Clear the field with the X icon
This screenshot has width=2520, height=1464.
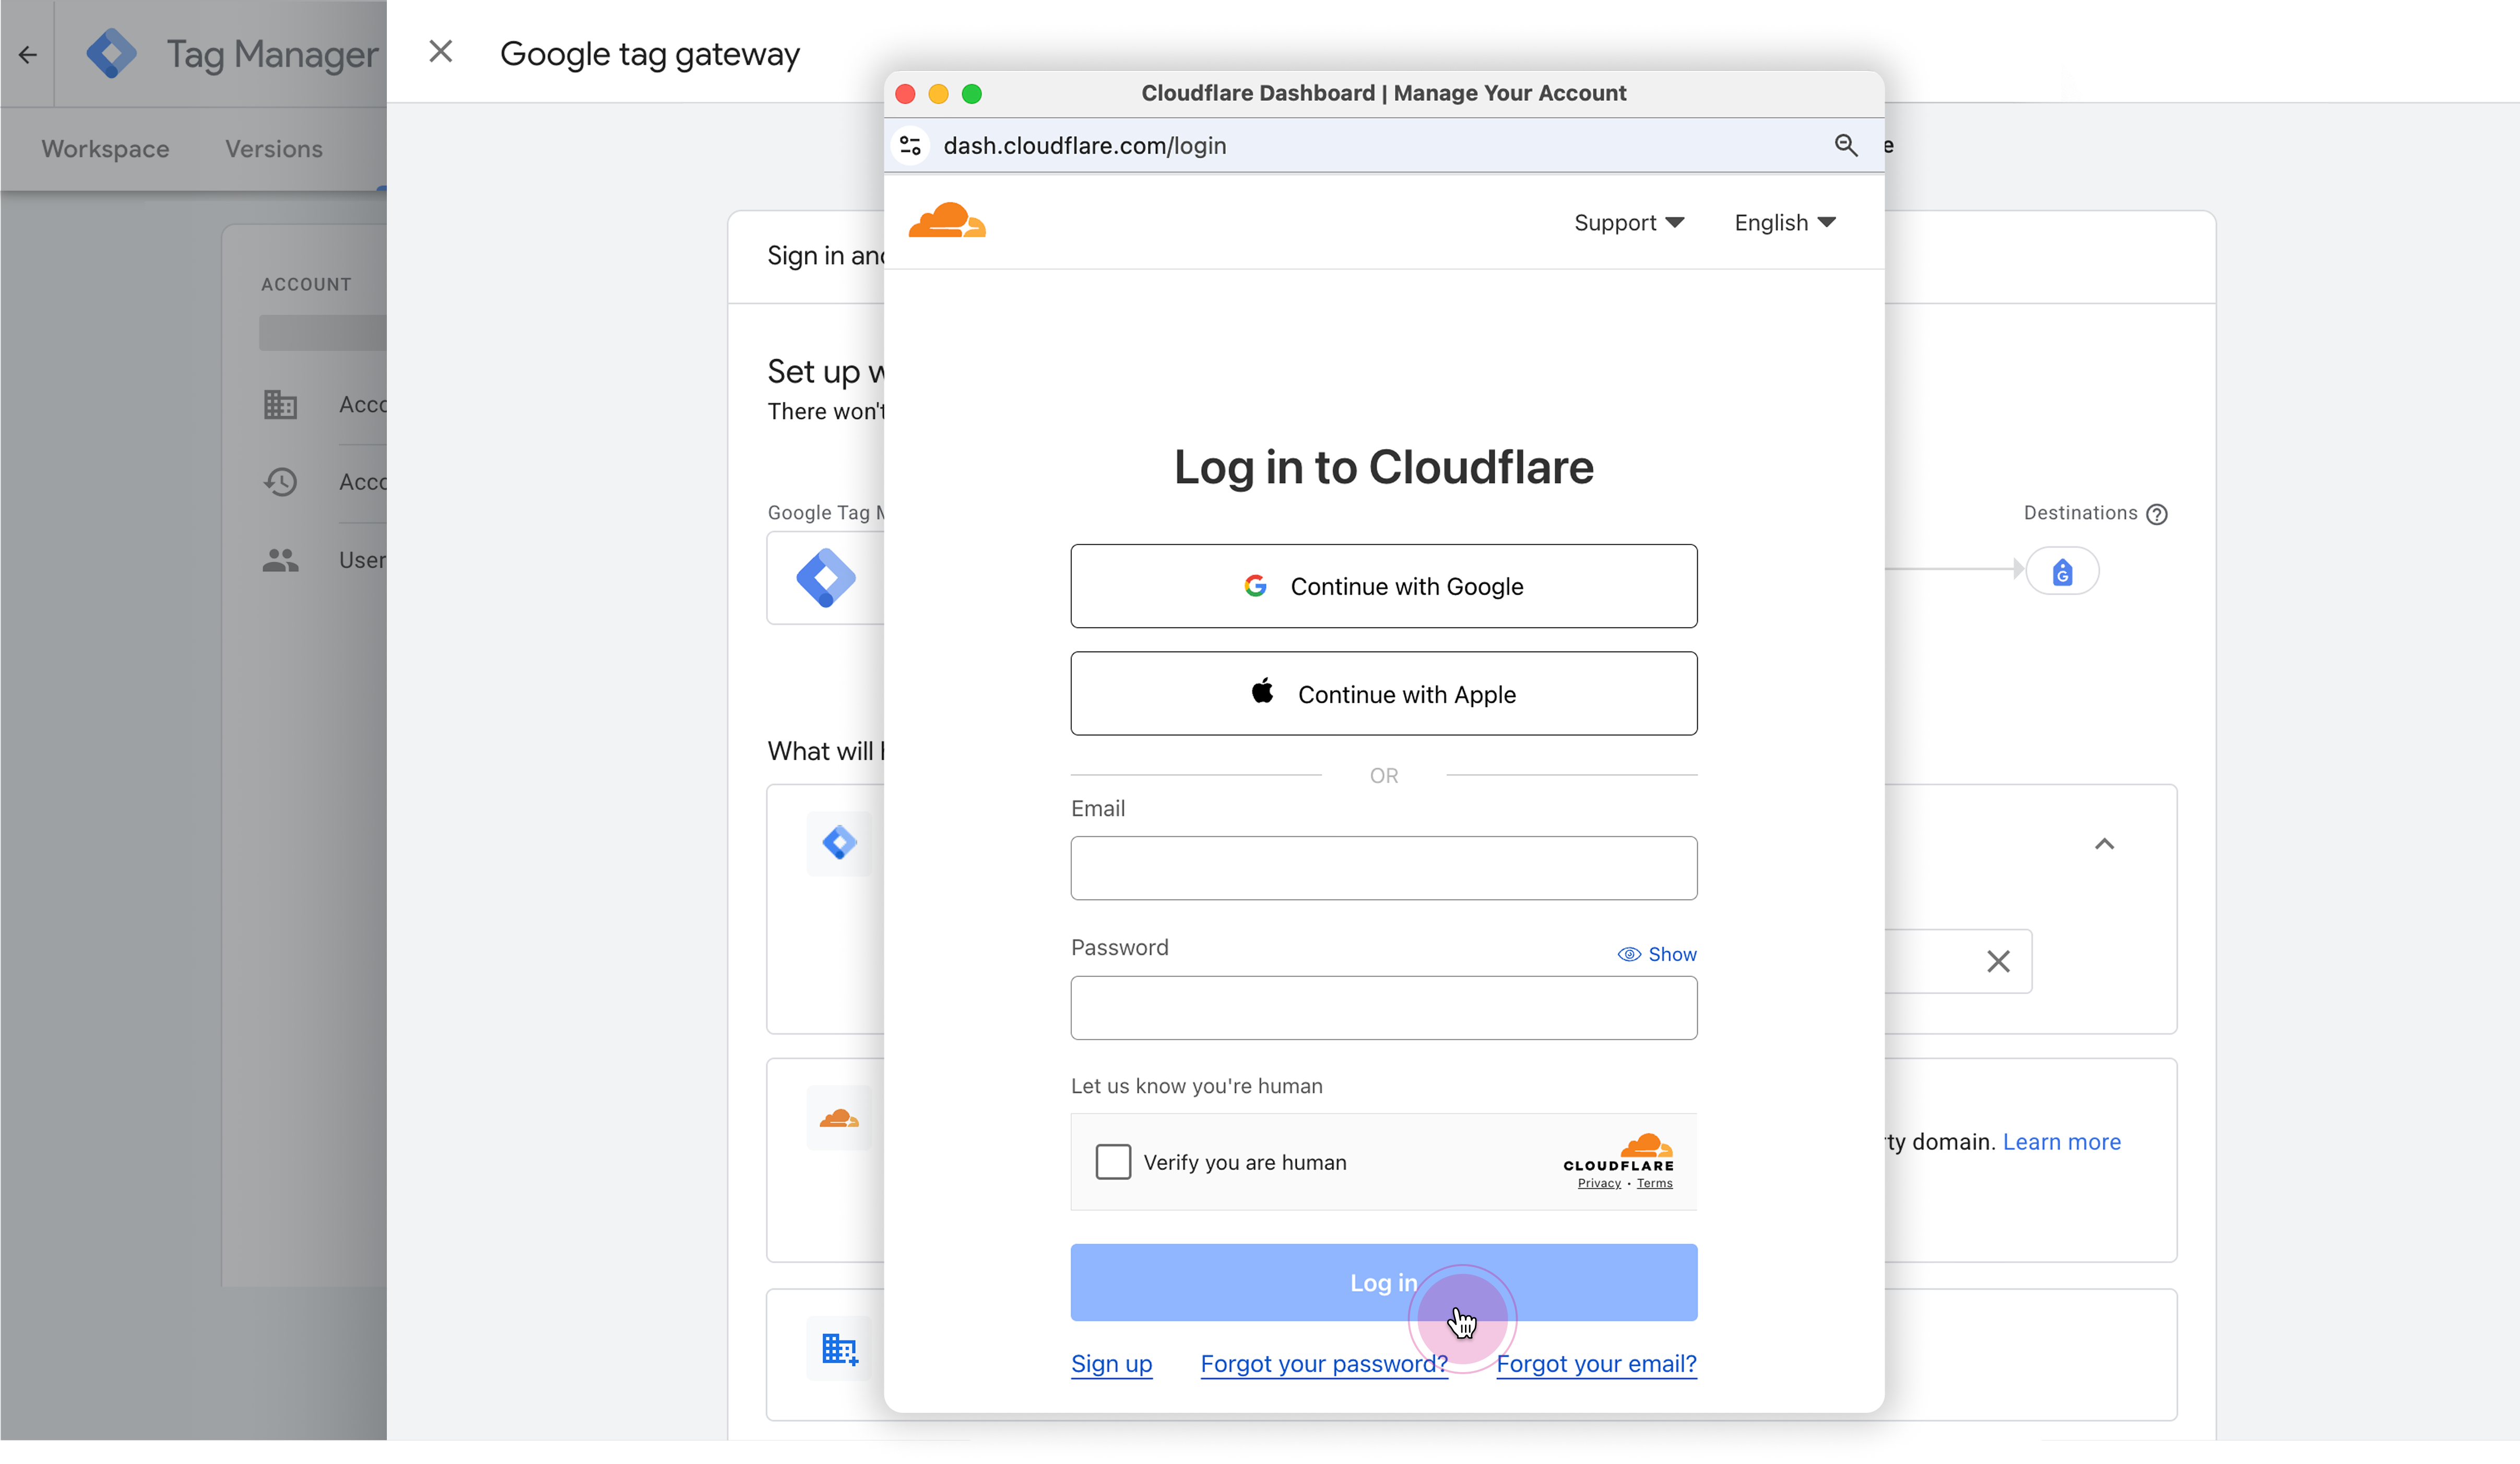point(1998,962)
